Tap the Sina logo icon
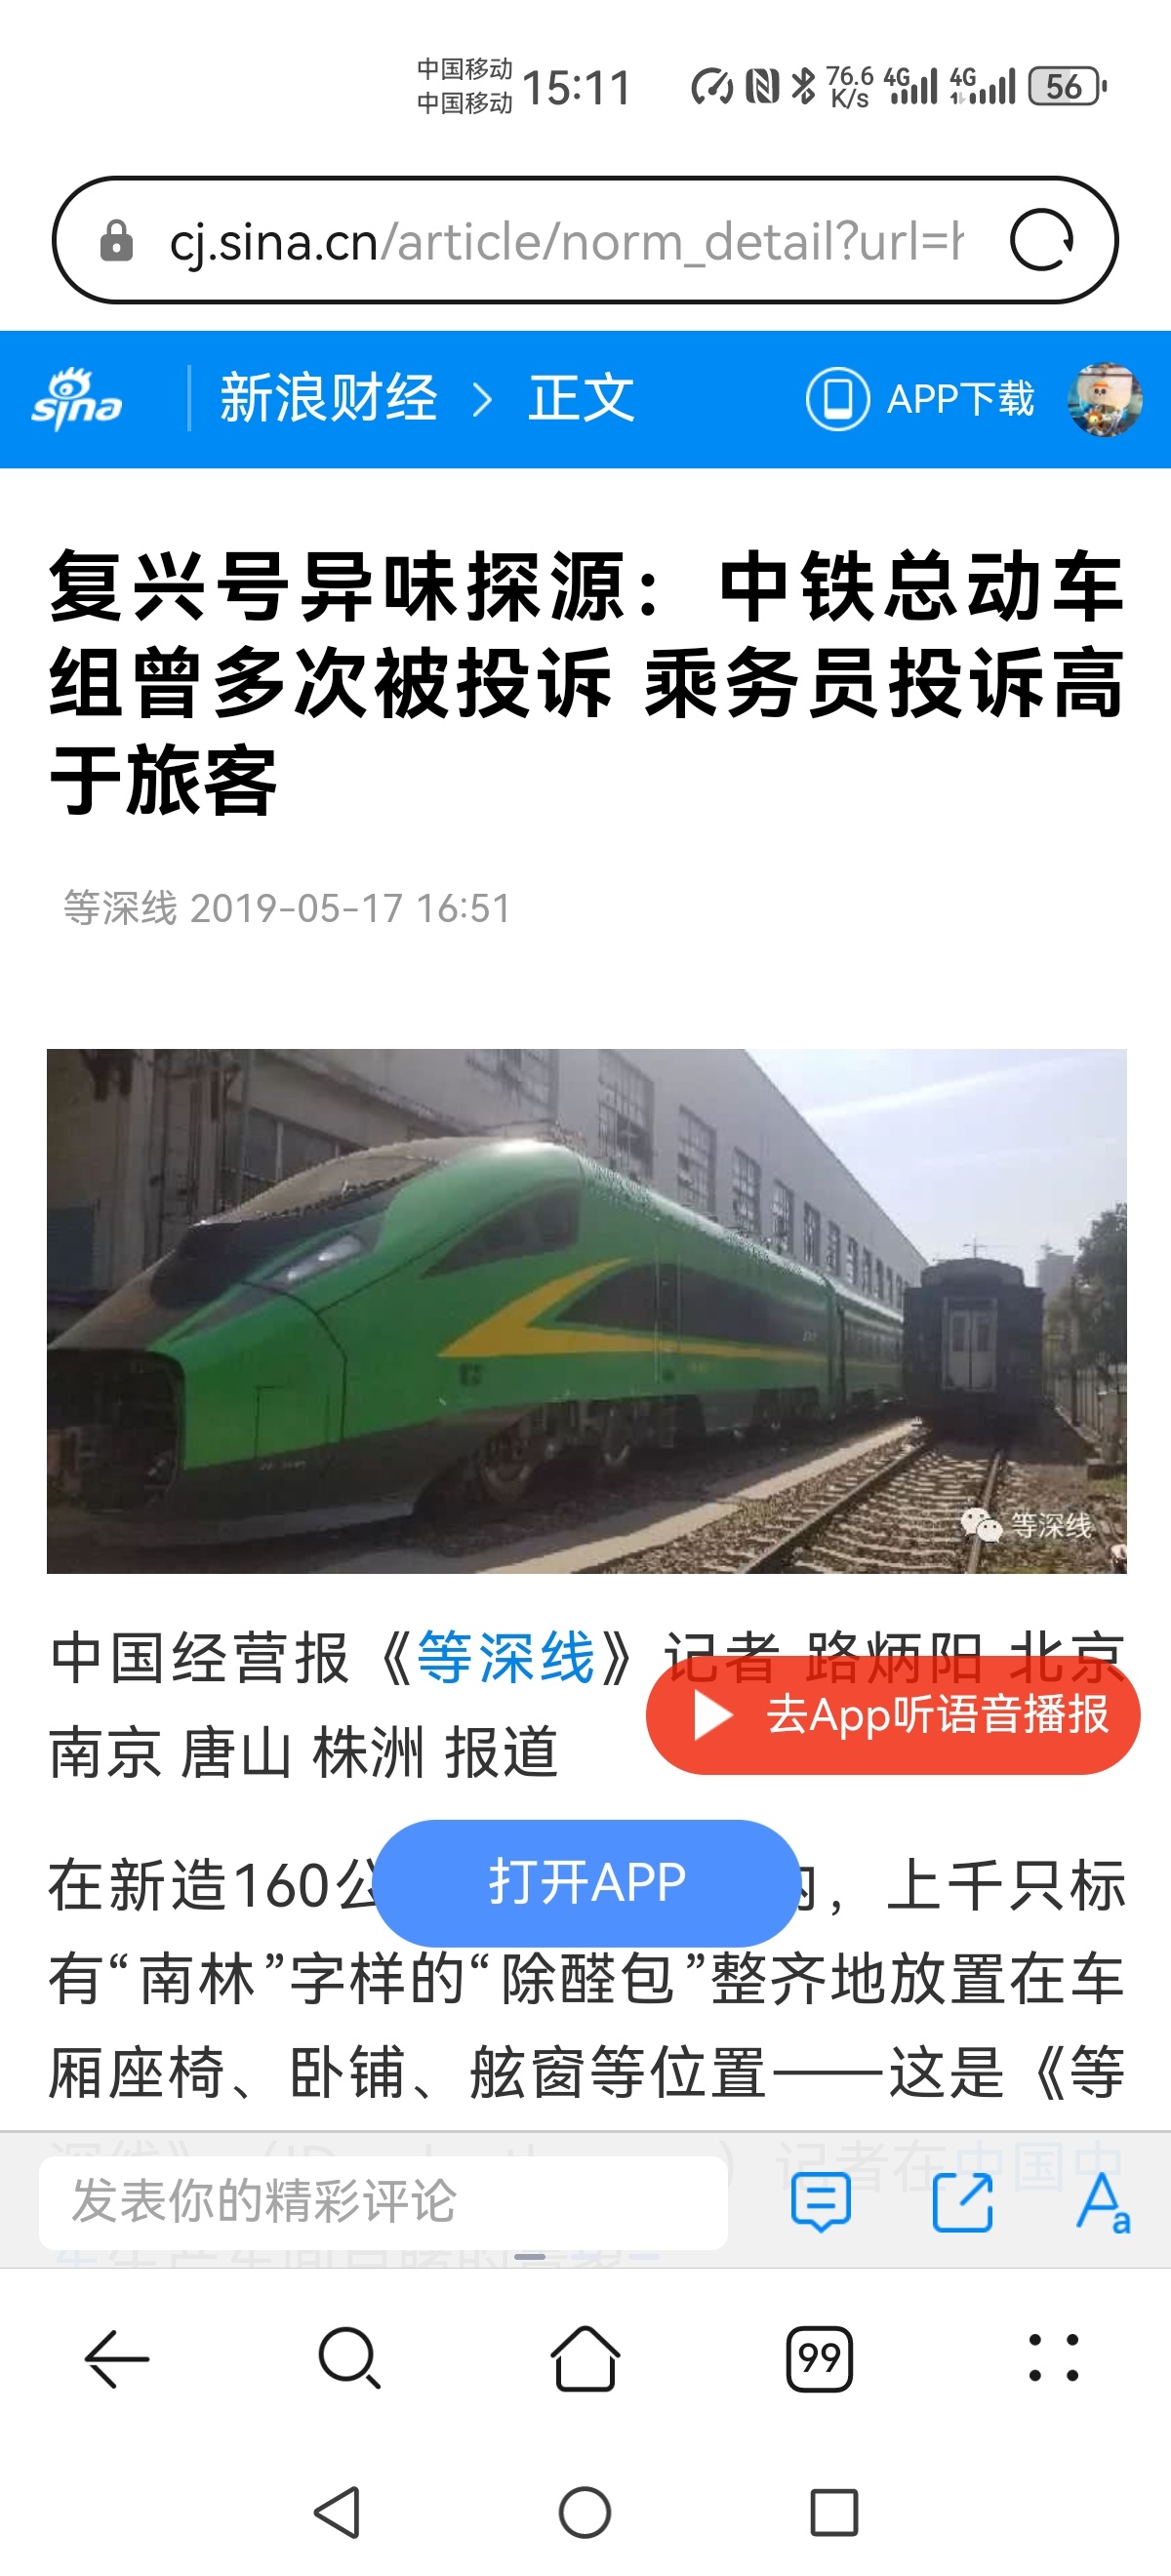Viewport: 1171px width, 2576px height. pos(77,399)
